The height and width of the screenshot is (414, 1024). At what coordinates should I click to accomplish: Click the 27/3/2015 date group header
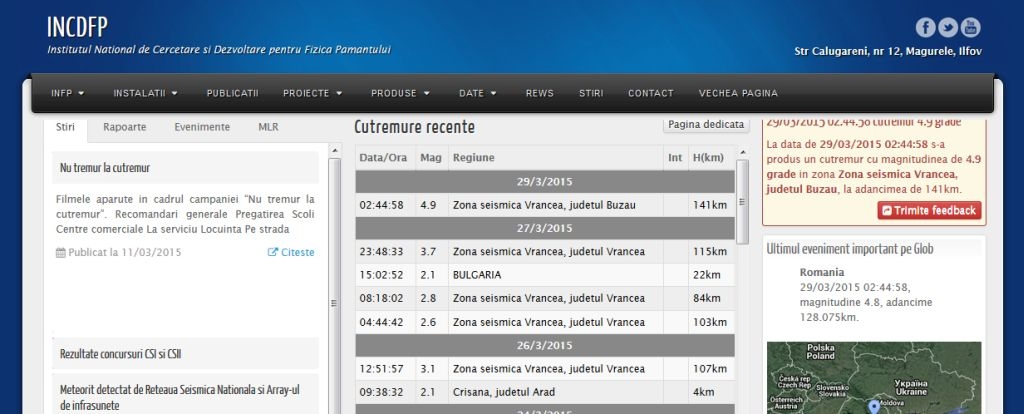(x=545, y=229)
